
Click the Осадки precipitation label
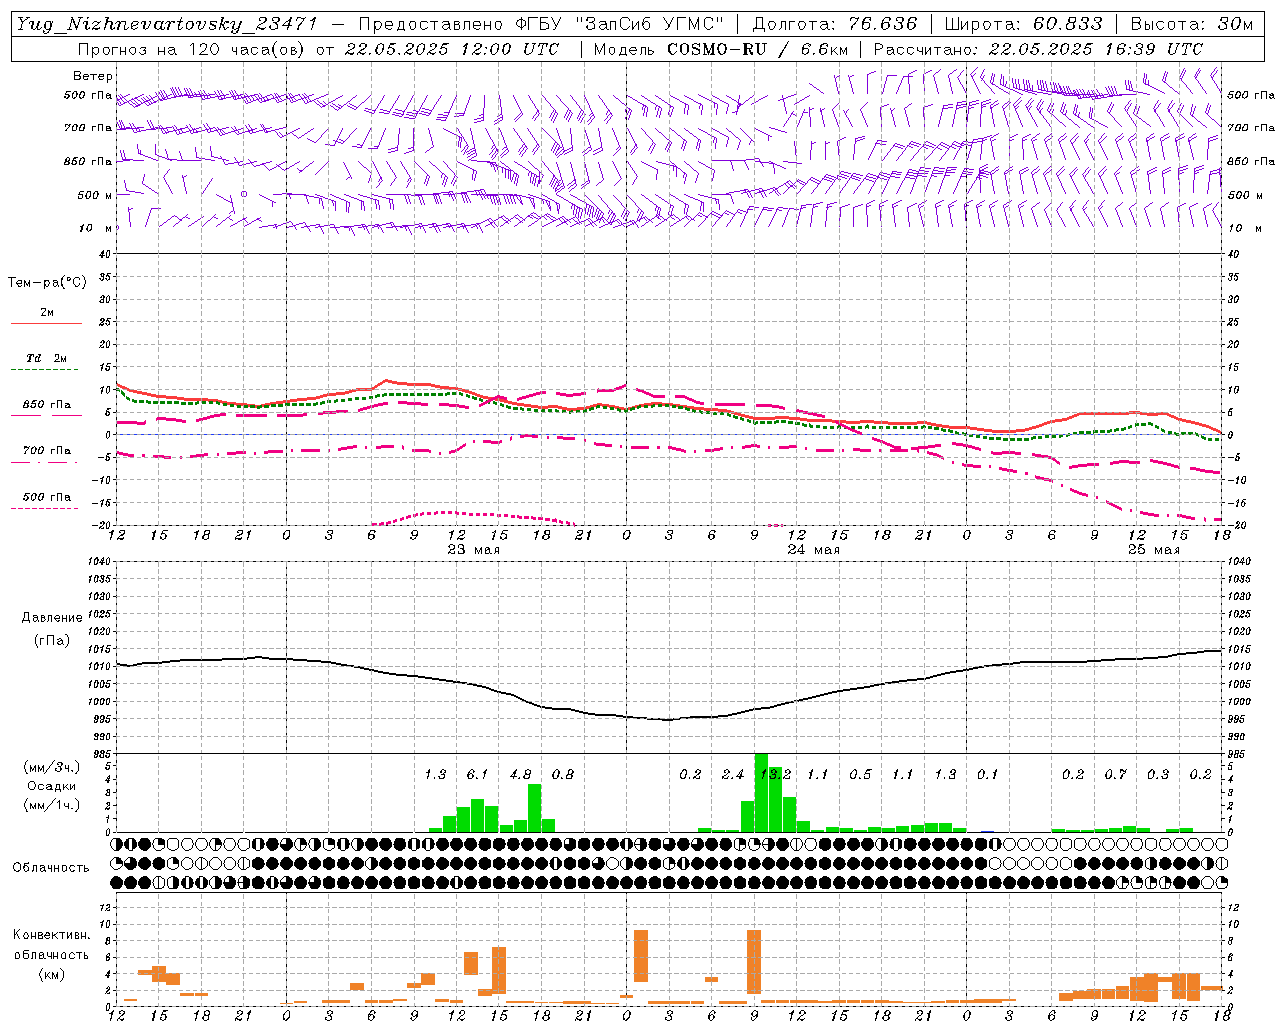[51, 786]
